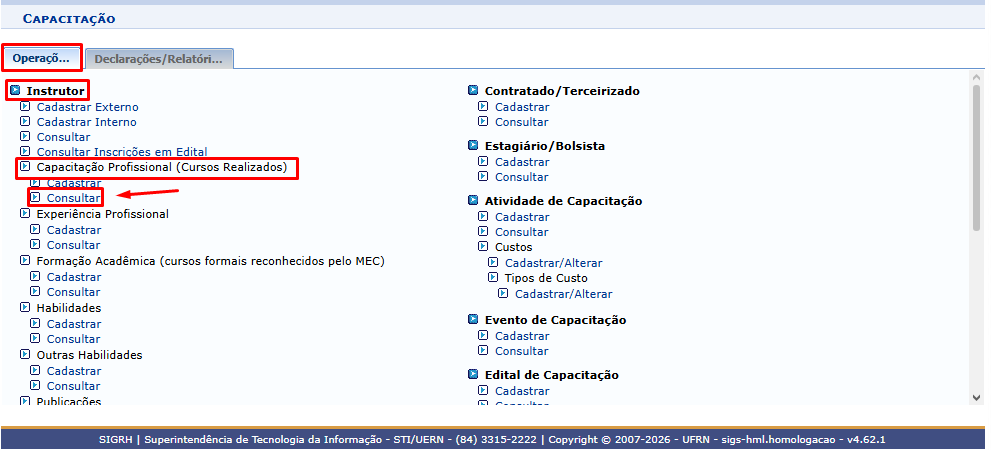The height and width of the screenshot is (450, 991).
Task: Open Consultar under the Habilidades group
Action: (73, 339)
